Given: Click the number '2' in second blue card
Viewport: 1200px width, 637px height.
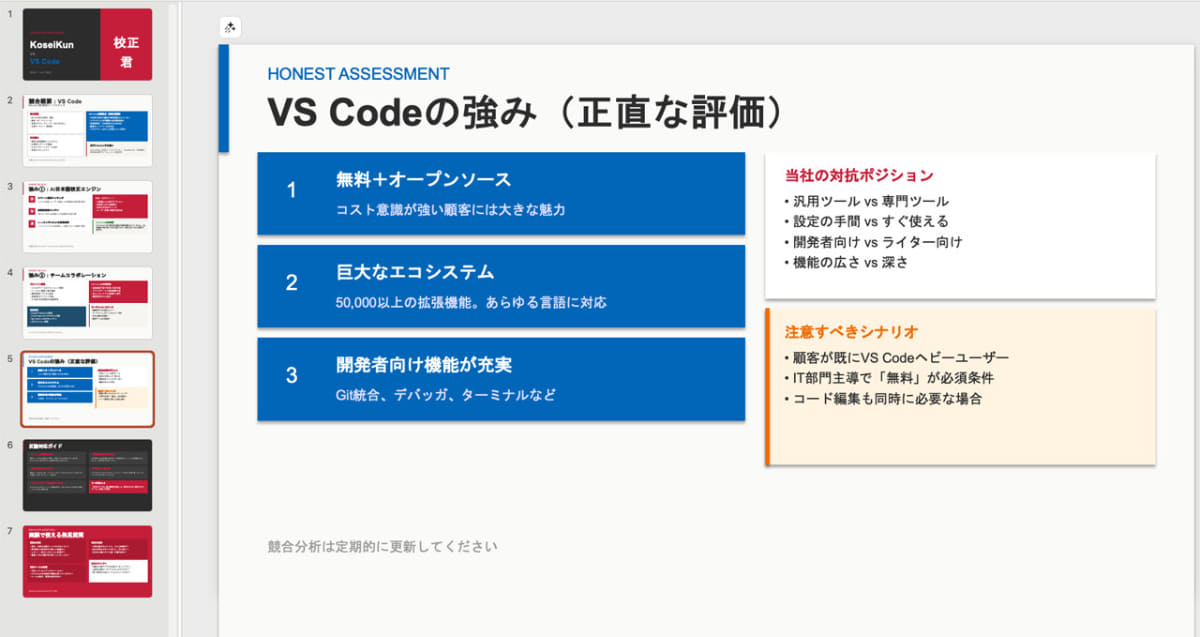Looking at the screenshot, I should tap(291, 283).
